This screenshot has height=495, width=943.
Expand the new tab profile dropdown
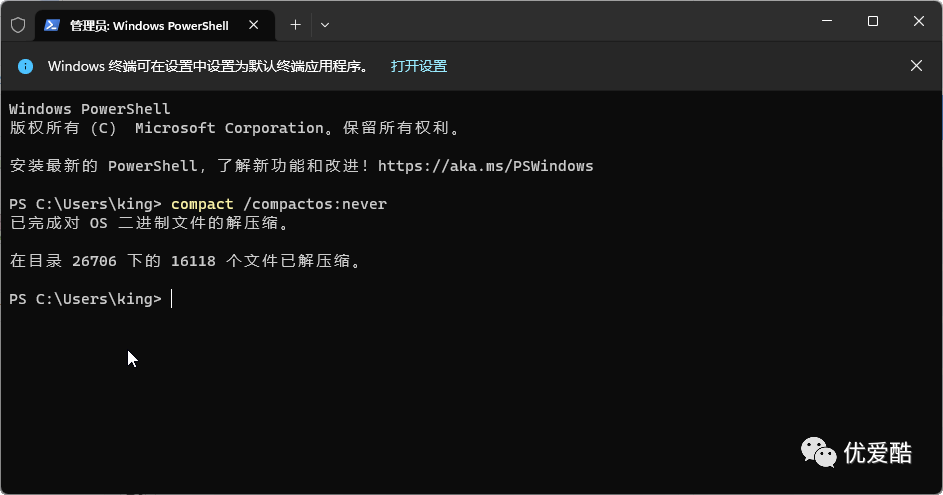pos(325,25)
